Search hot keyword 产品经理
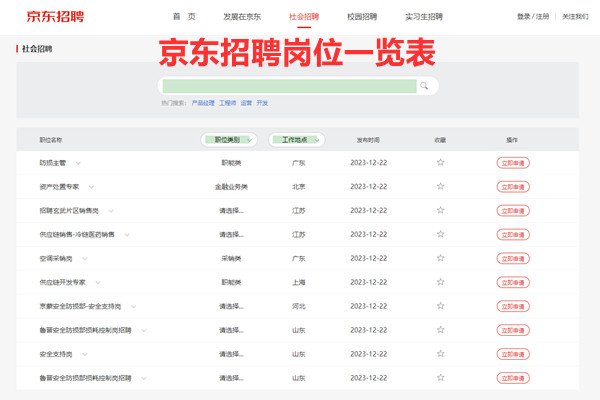 pos(203,103)
